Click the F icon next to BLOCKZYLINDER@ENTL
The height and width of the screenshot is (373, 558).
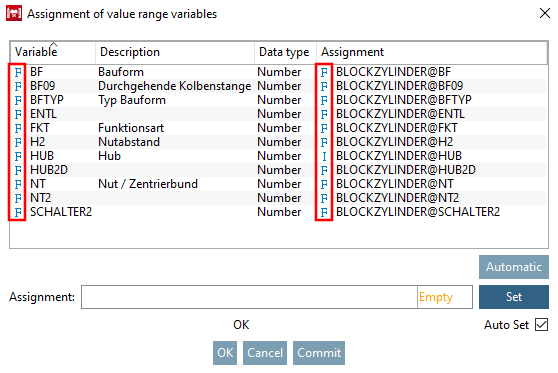pyautogui.click(x=324, y=114)
